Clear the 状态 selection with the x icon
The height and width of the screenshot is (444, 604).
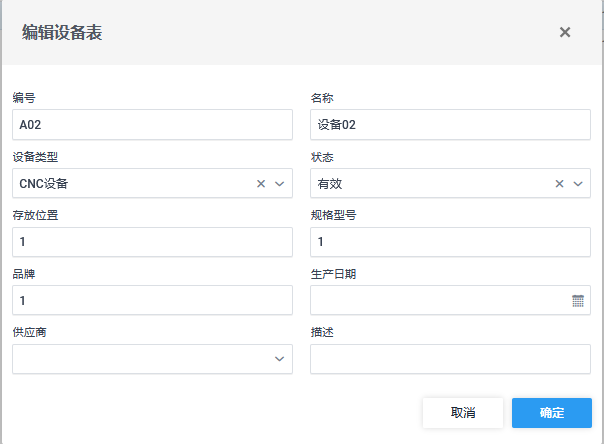[560, 184]
